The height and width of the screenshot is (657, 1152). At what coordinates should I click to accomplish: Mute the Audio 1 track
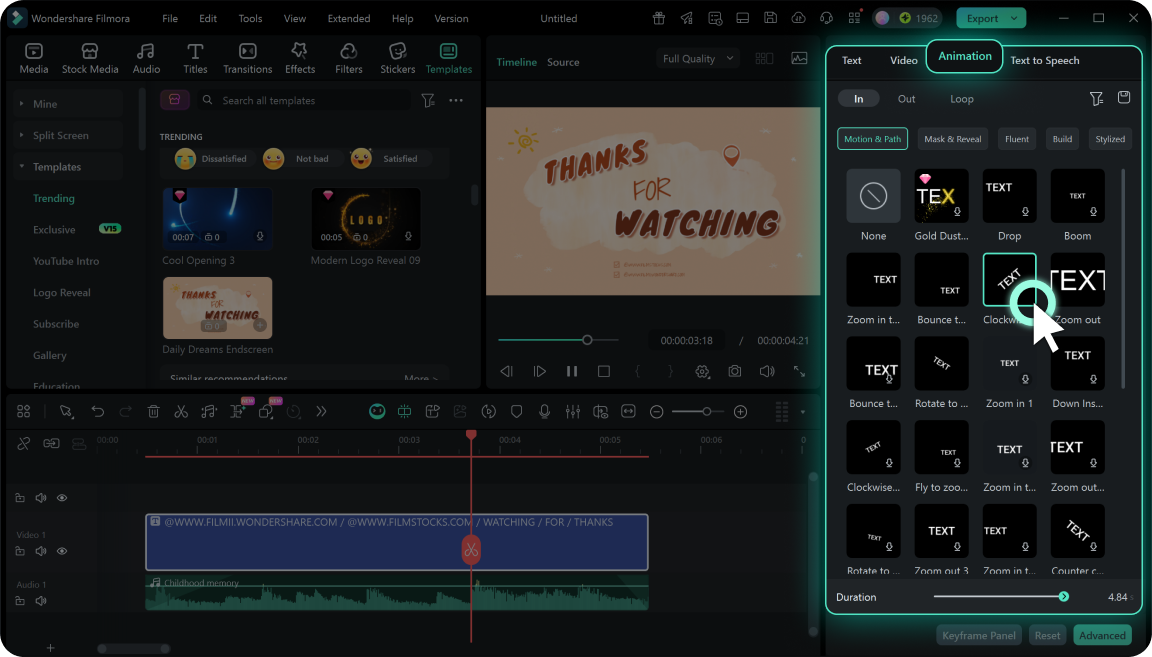(x=41, y=601)
